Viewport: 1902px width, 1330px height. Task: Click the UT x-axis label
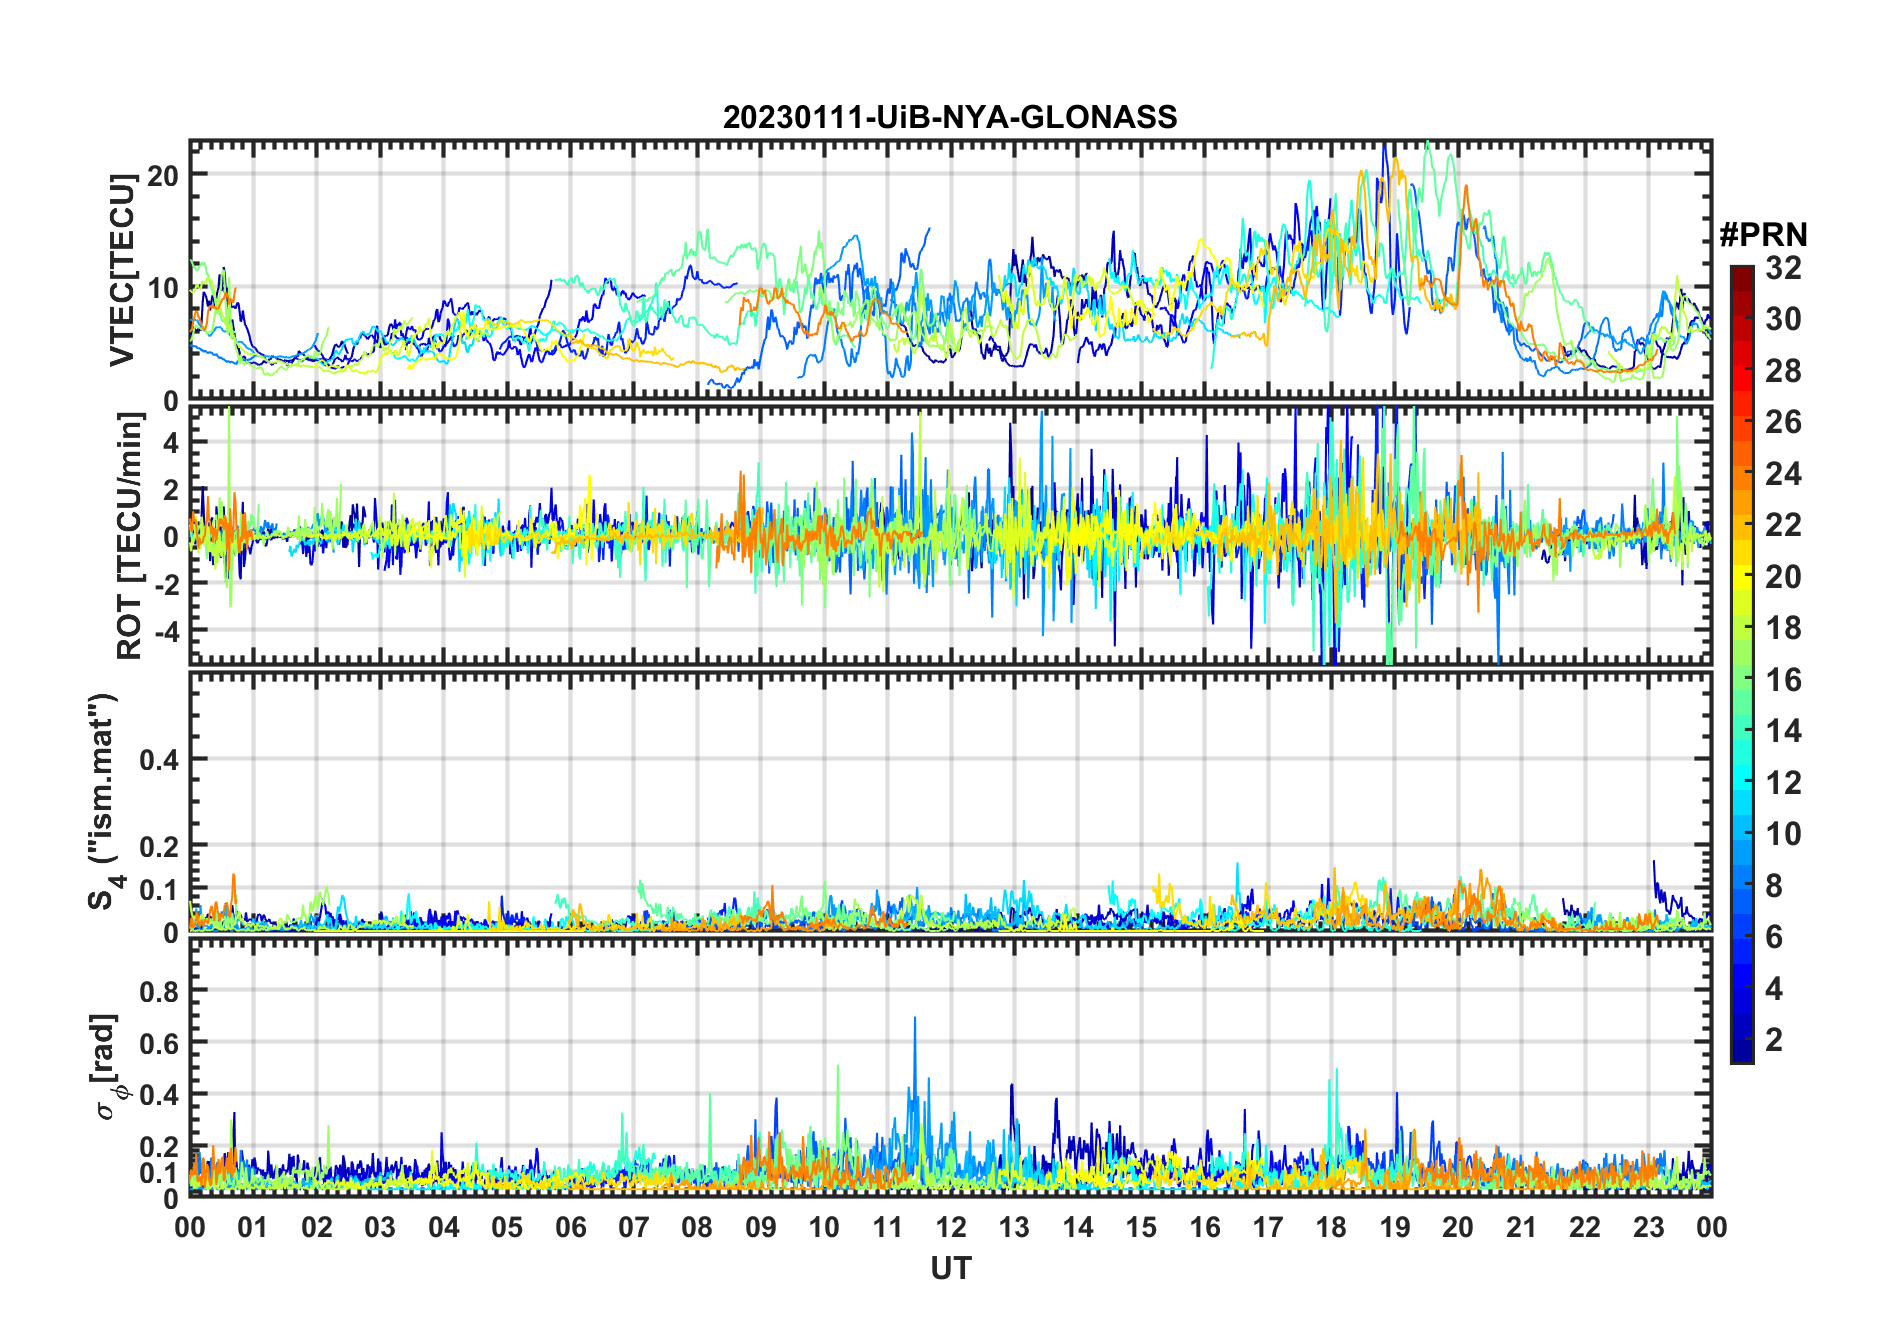coord(950,1269)
